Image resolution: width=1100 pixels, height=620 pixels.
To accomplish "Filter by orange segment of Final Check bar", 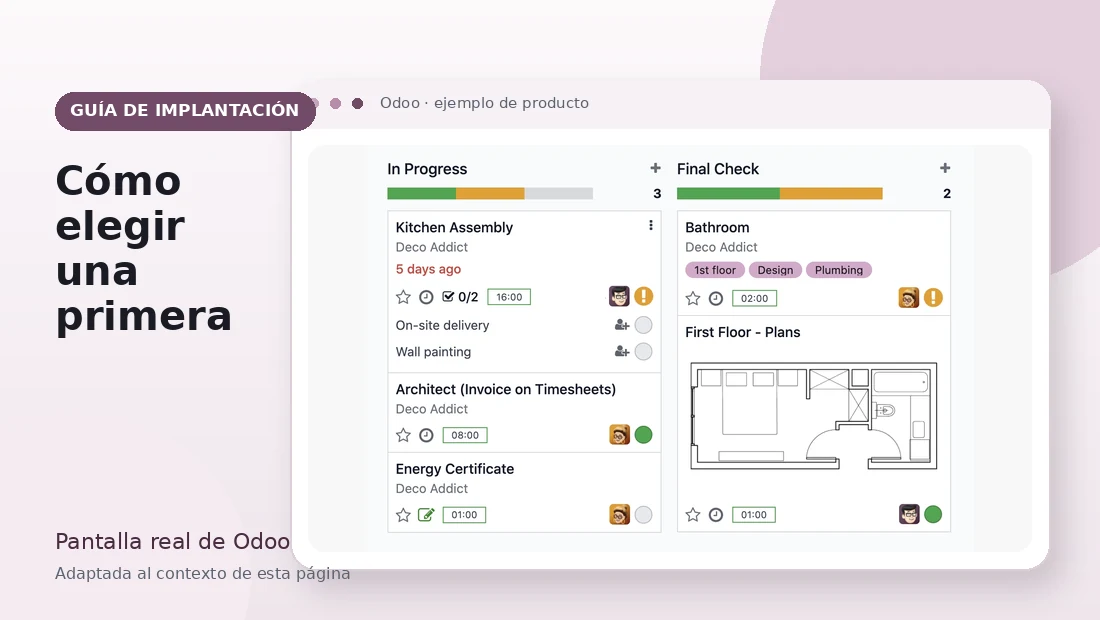I will [x=831, y=194].
